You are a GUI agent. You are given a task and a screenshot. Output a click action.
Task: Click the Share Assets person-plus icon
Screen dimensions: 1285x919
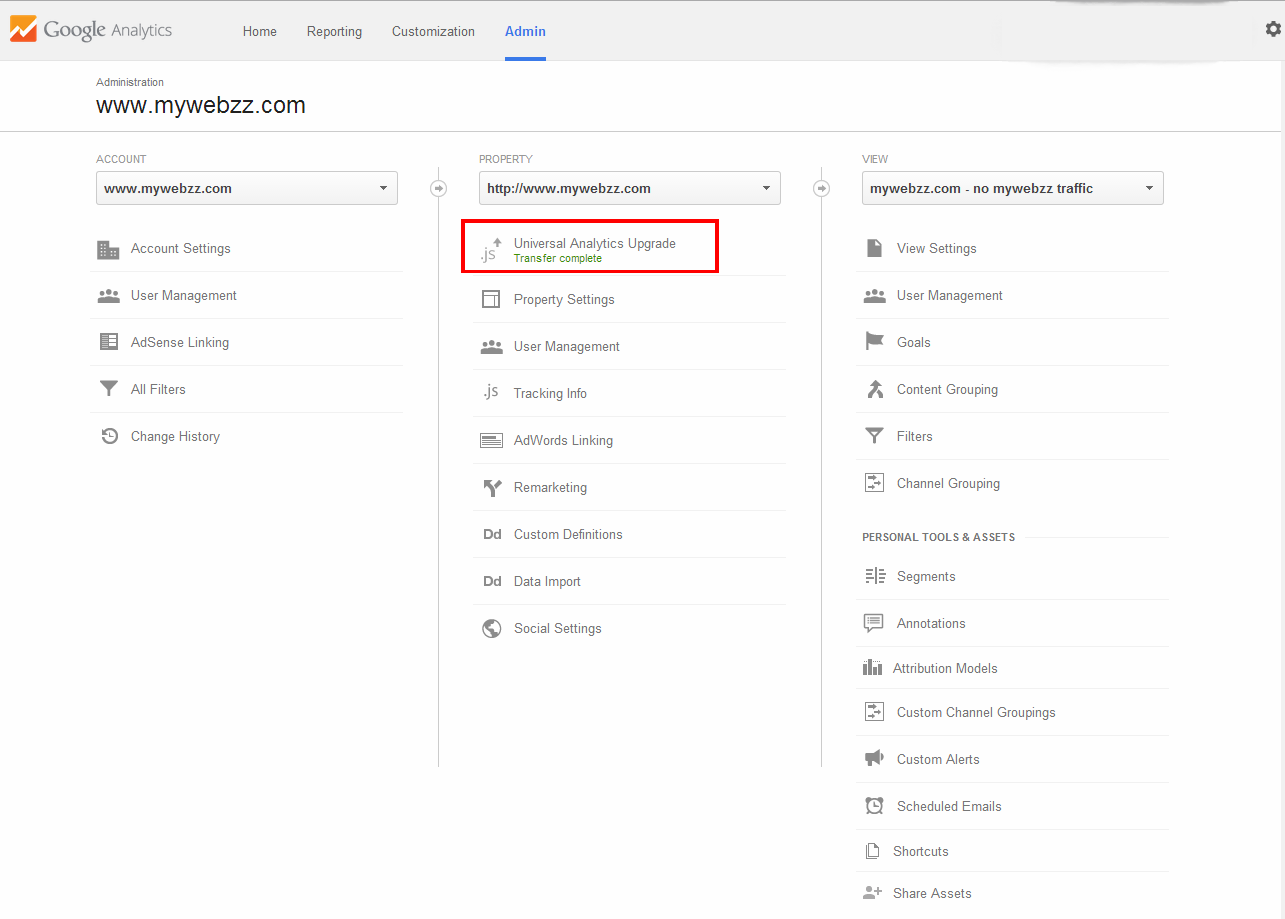coord(872,893)
